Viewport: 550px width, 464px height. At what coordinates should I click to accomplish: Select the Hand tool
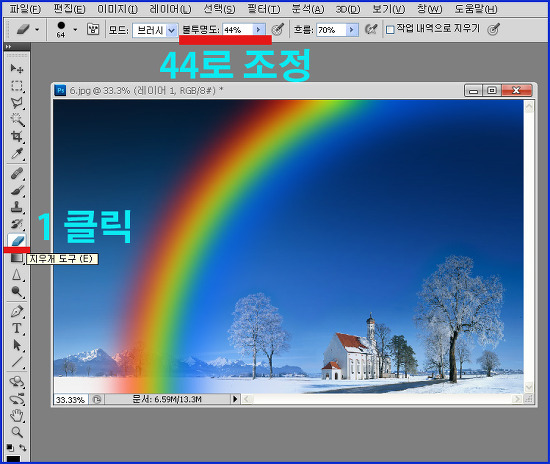tap(16, 416)
